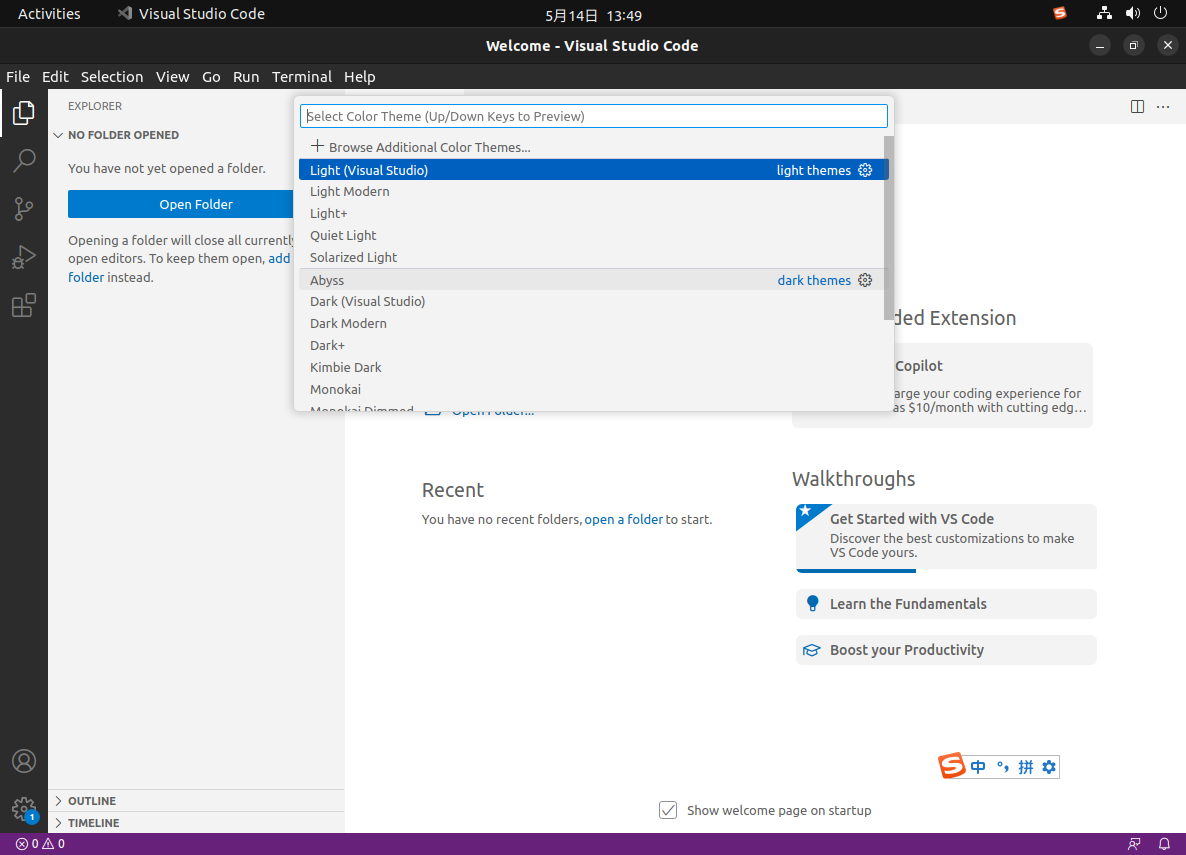Click the light themes gear icon
1186x855 pixels.
pos(865,170)
